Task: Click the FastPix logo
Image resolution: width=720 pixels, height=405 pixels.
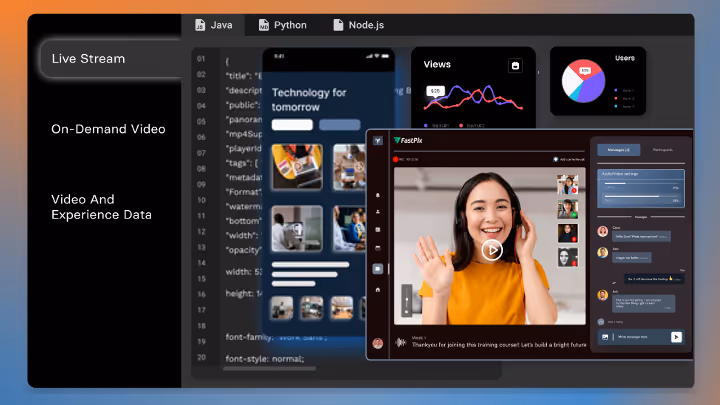Action: click(408, 141)
